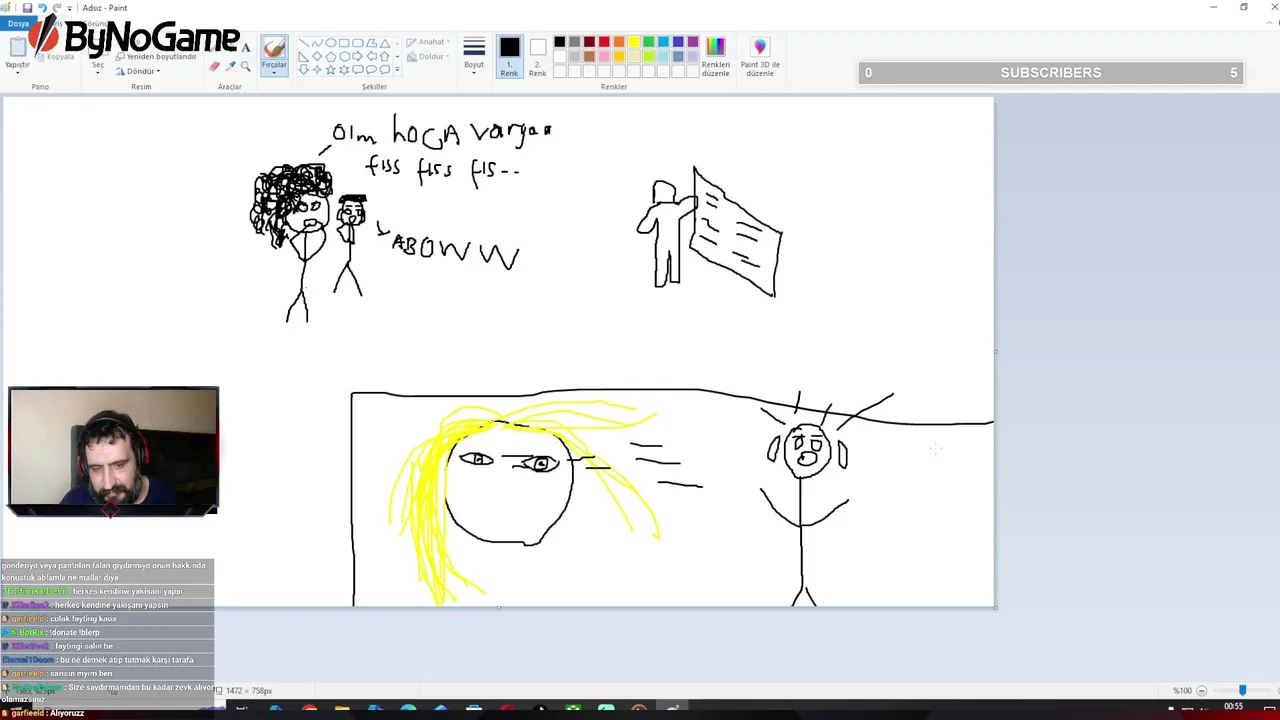Click the Yapıştır clipboard paste icon
This screenshot has width=1280, height=720.
click(x=17, y=46)
